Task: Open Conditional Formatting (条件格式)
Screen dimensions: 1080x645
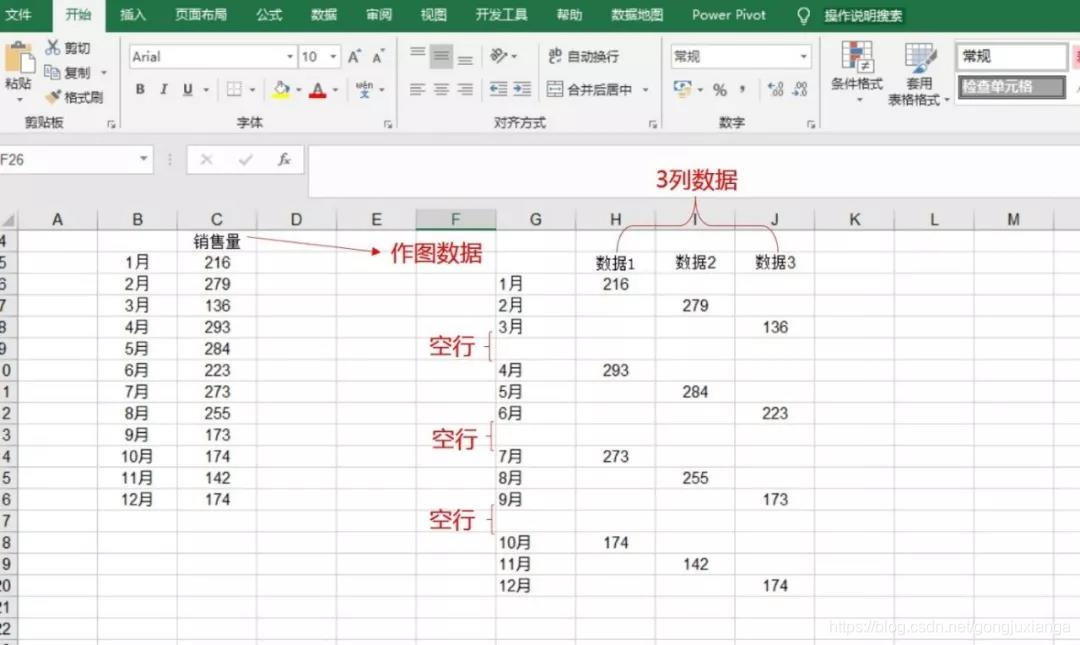Action: click(x=857, y=71)
